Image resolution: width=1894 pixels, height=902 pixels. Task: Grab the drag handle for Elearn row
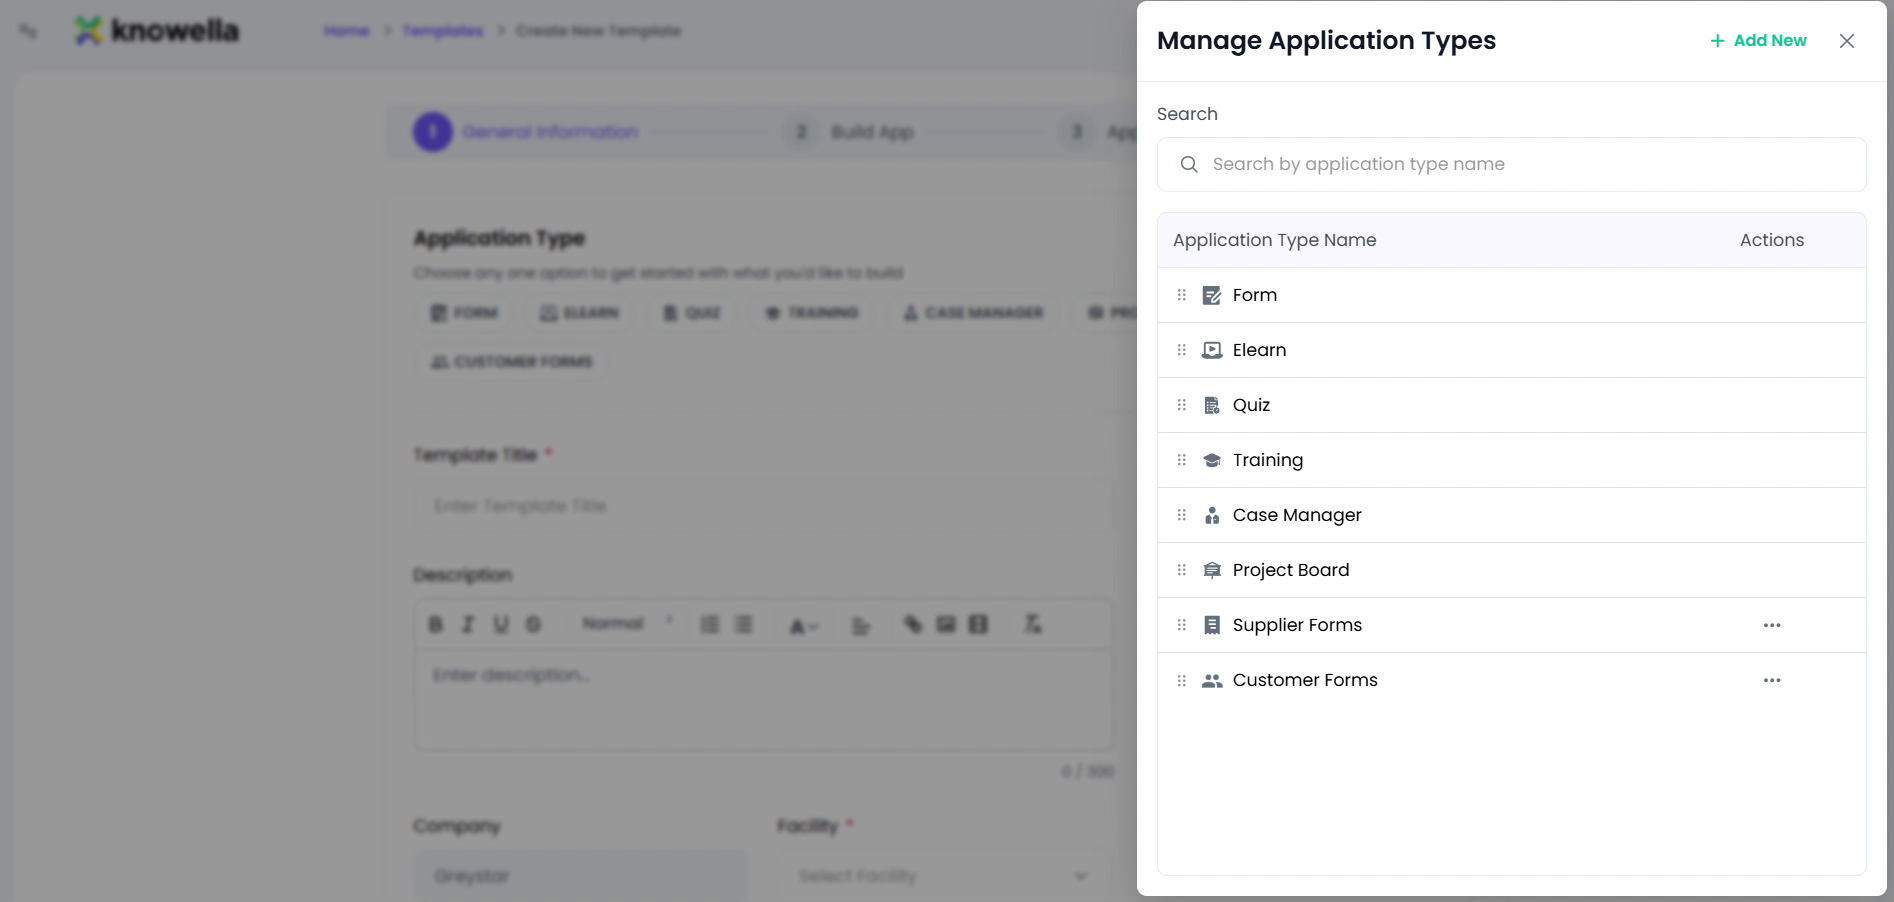click(1182, 350)
